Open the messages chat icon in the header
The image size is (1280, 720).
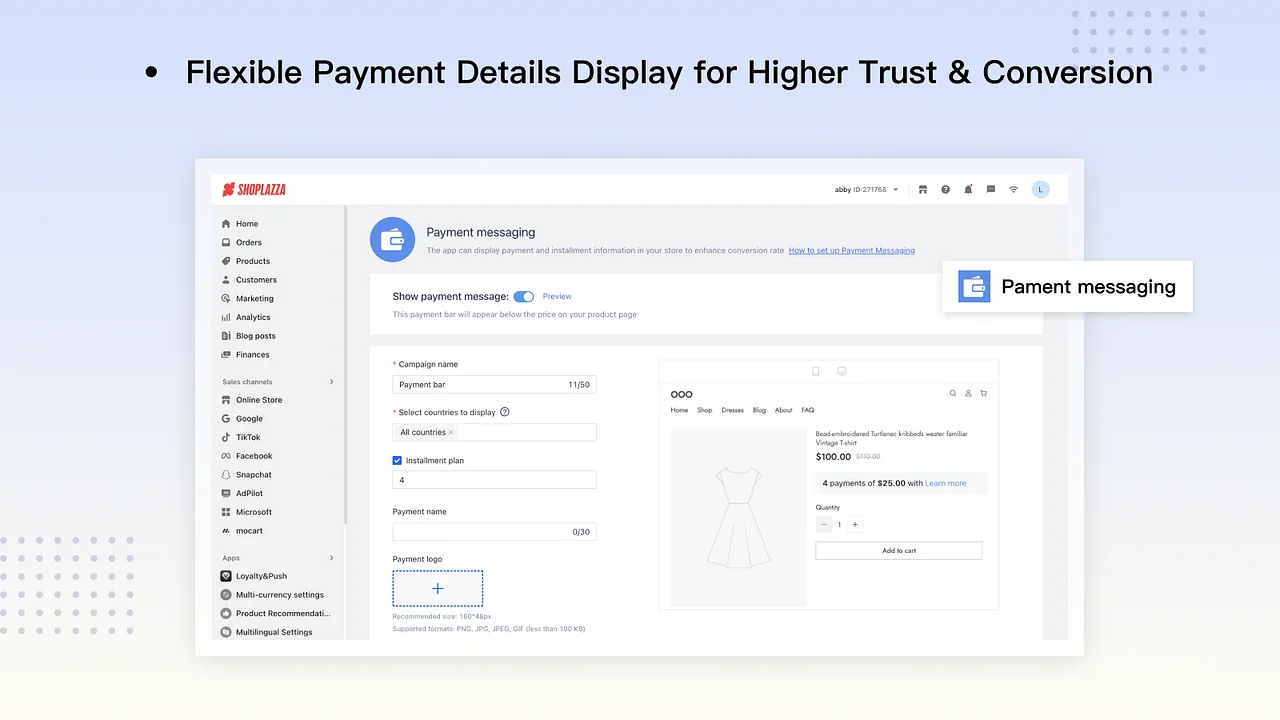click(x=990, y=189)
